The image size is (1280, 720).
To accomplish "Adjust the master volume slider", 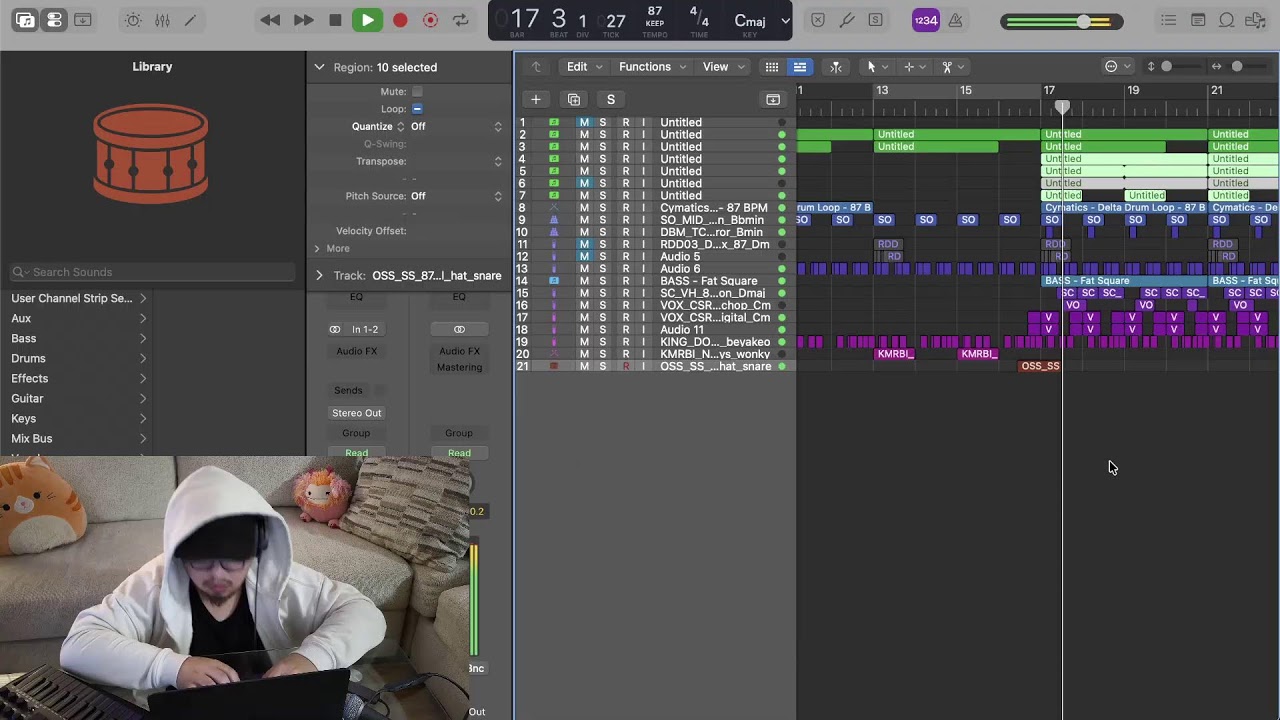I will (1061, 21).
